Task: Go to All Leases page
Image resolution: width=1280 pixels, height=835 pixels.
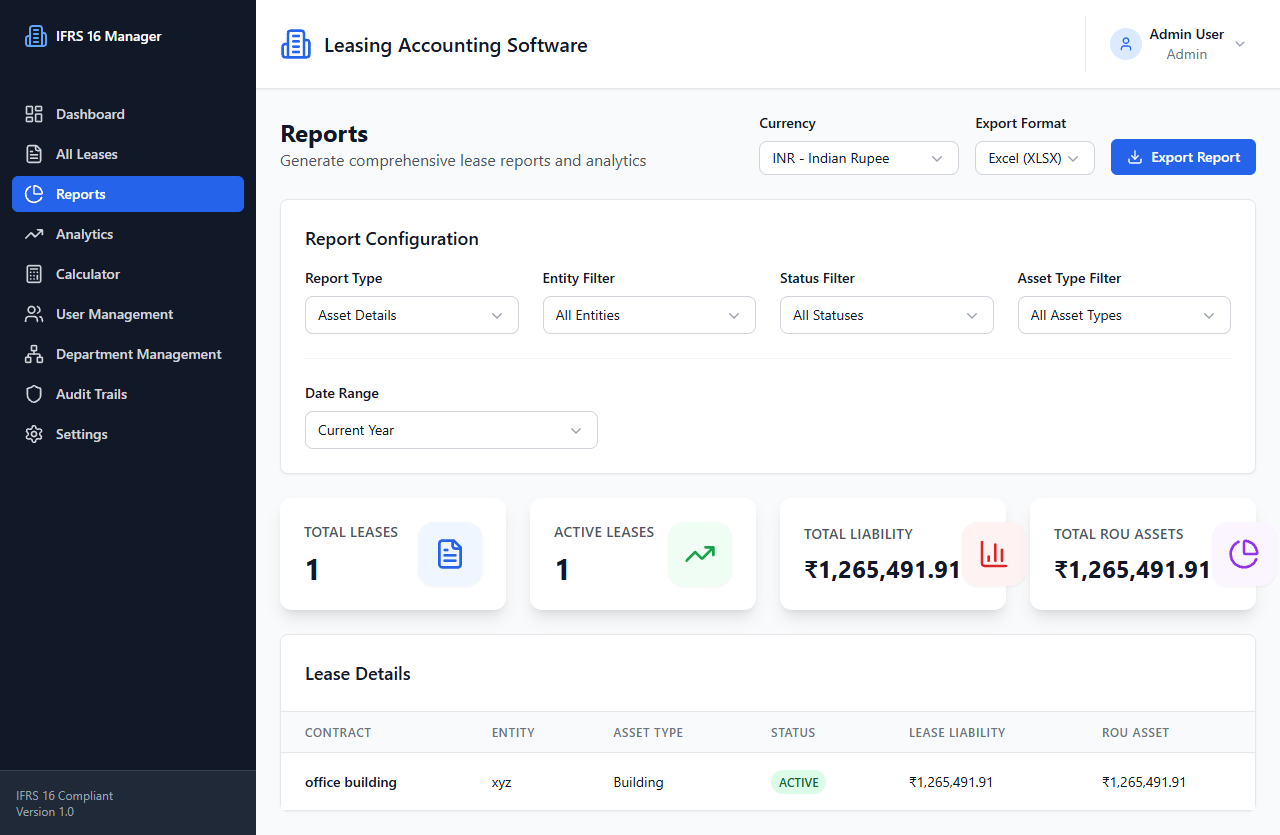Action: tap(128, 154)
